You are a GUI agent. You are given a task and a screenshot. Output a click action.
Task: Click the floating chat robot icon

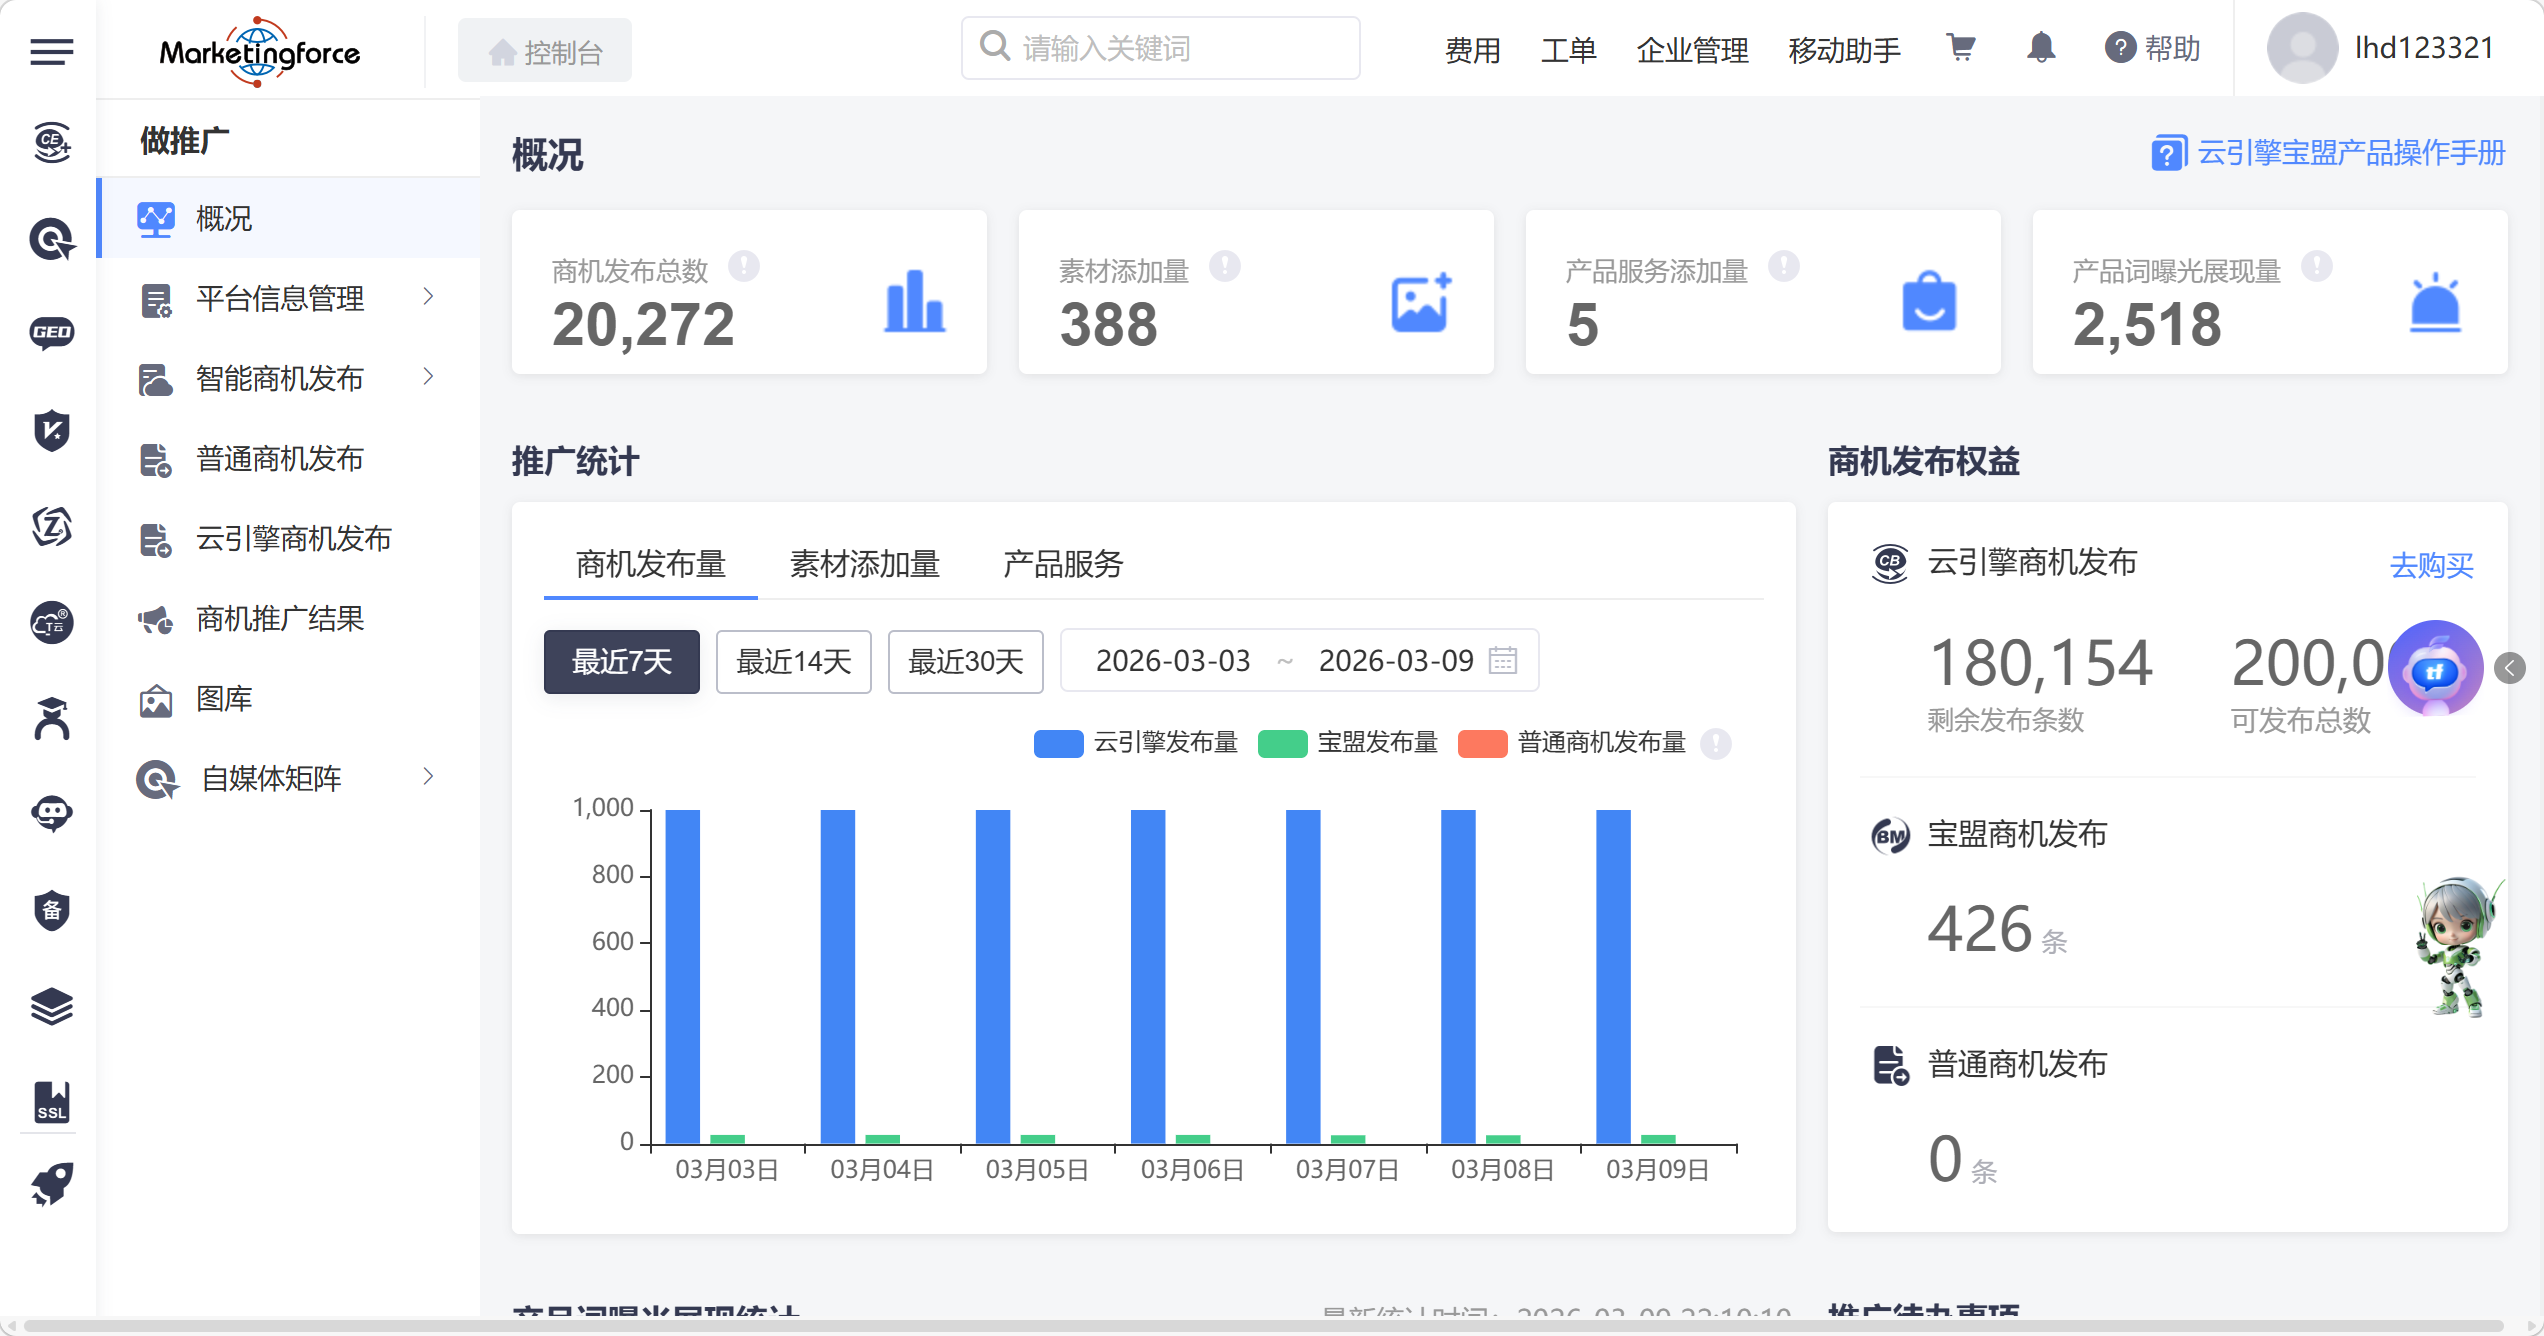(2434, 668)
